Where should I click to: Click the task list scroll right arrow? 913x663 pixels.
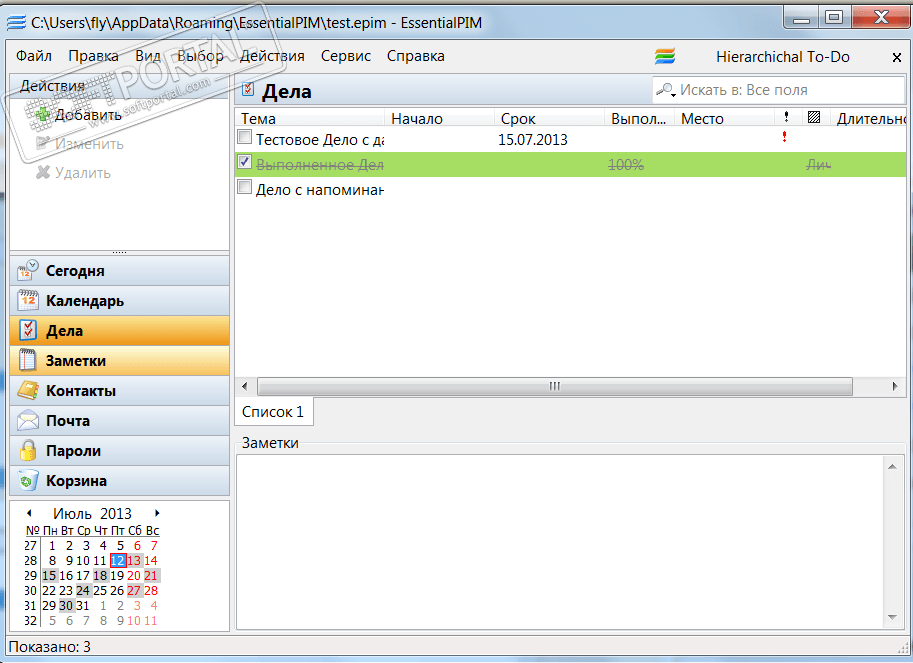click(895, 386)
